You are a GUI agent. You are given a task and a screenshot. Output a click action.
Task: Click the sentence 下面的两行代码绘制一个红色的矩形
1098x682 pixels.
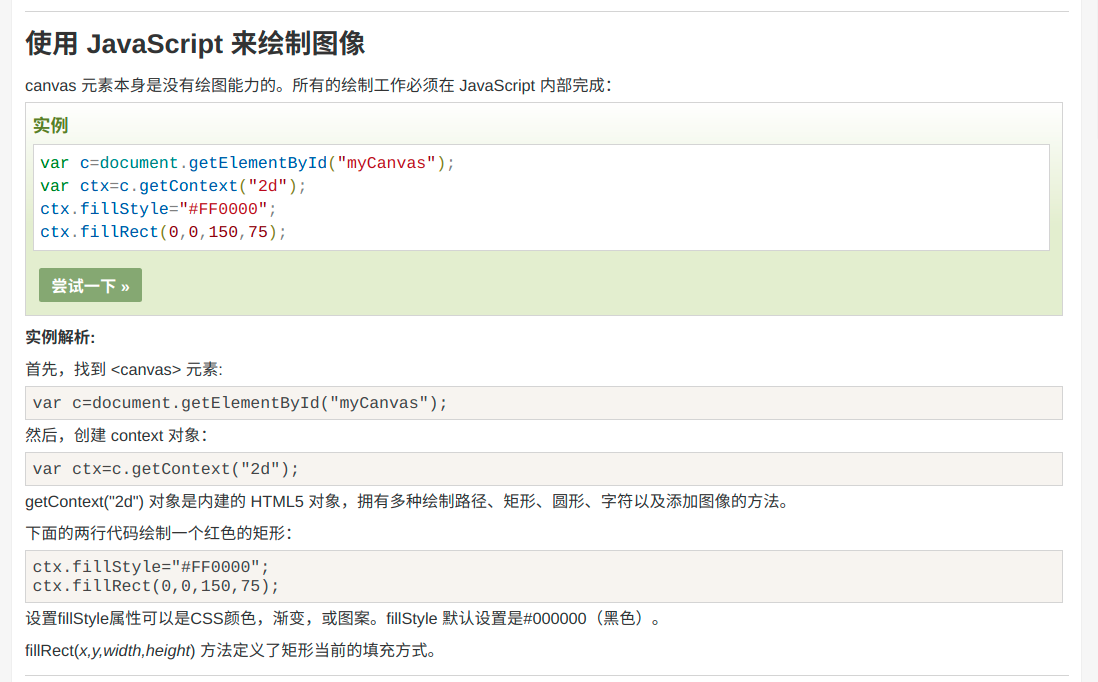[x=158, y=533]
